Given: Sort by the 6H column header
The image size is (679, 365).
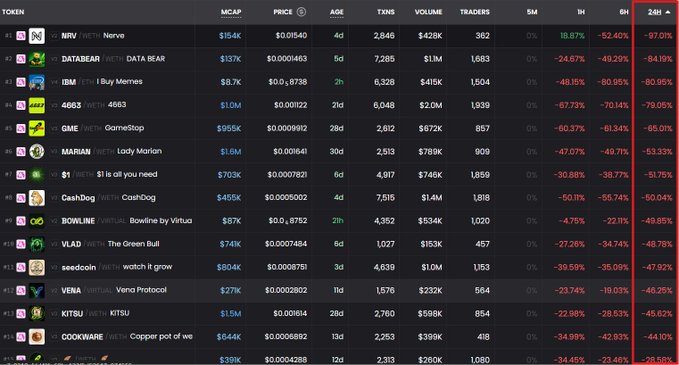Looking at the screenshot, I should tap(624, 12).
